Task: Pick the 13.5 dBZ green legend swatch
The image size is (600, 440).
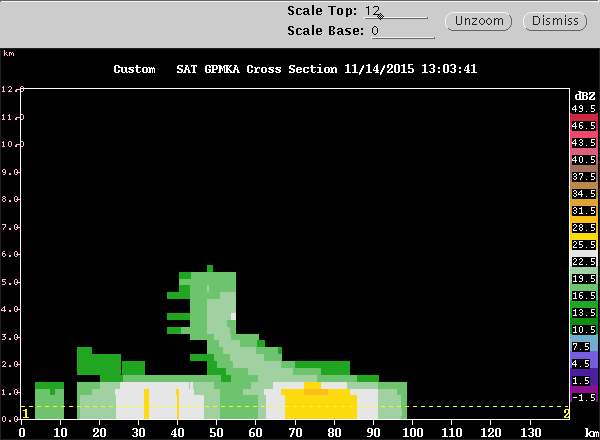Action: [x=584, y=313]
